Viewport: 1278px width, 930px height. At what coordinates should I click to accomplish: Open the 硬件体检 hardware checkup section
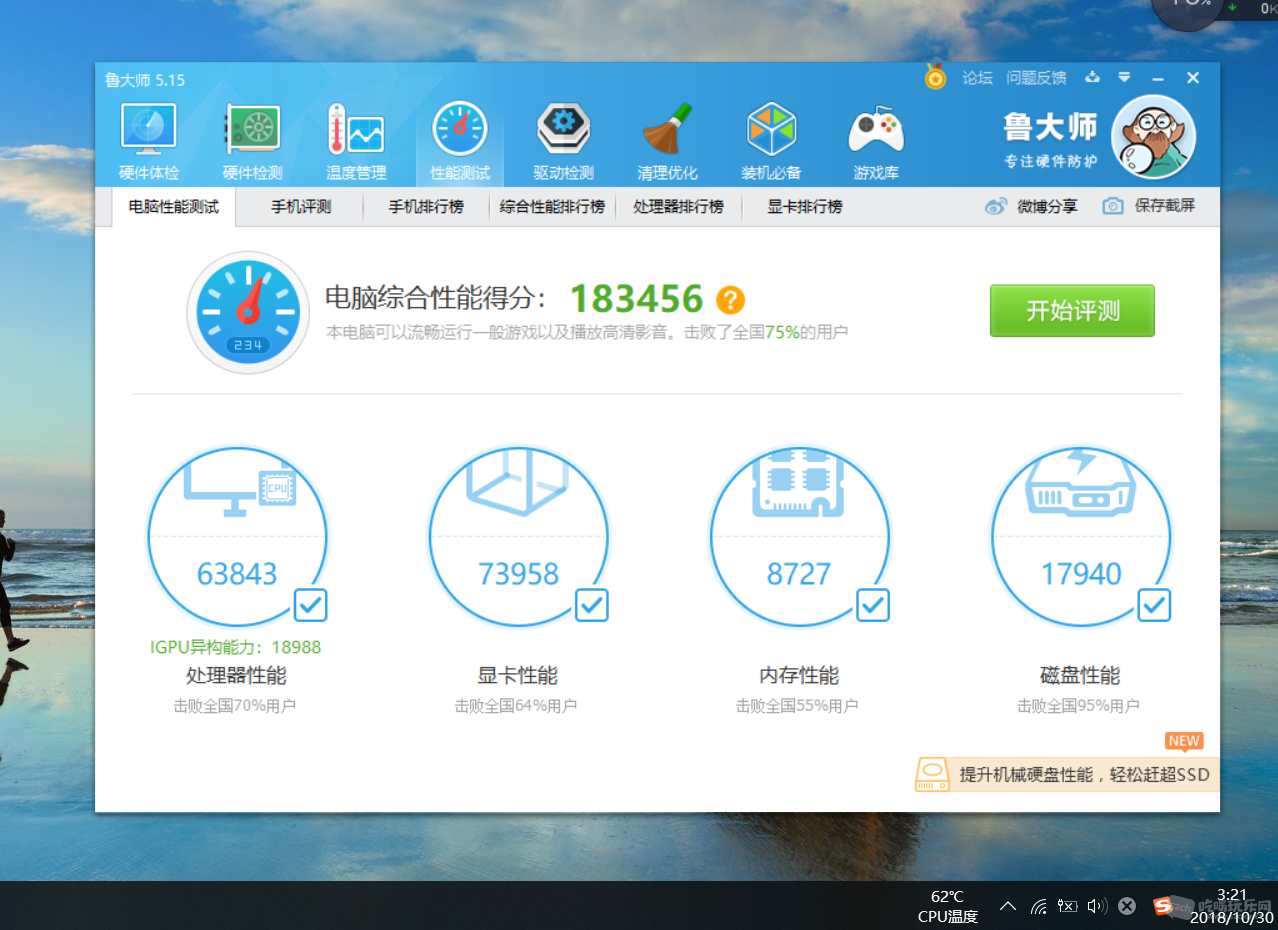pyautogui.click(x=149, y=142)
